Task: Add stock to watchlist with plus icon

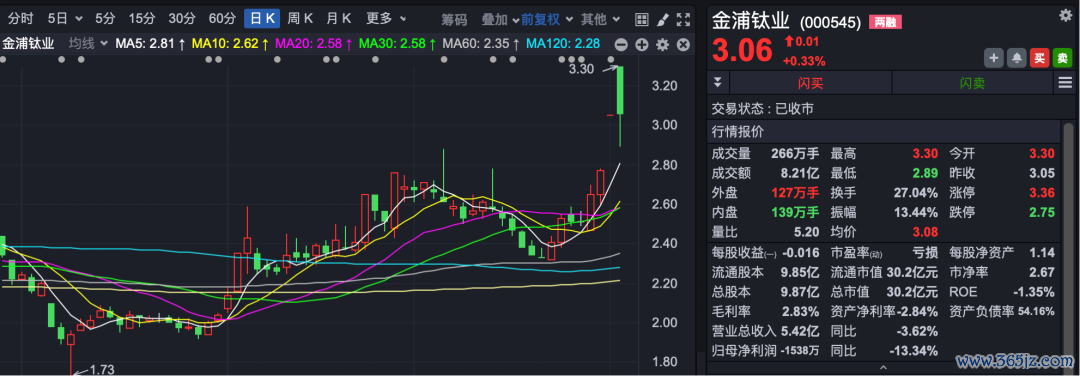Action: pos(994,59)
